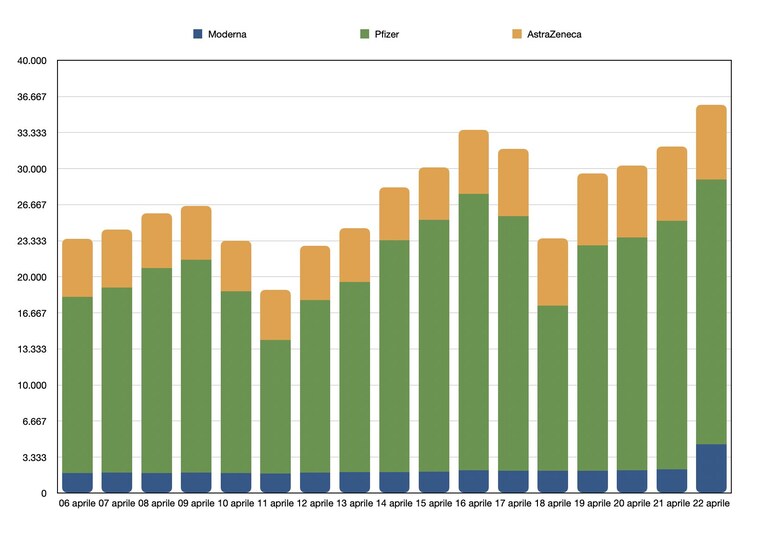Screen dimensions: 767x538
Task: Click the Pfizer segment of the 22 aprile bar
Action: 711,312
